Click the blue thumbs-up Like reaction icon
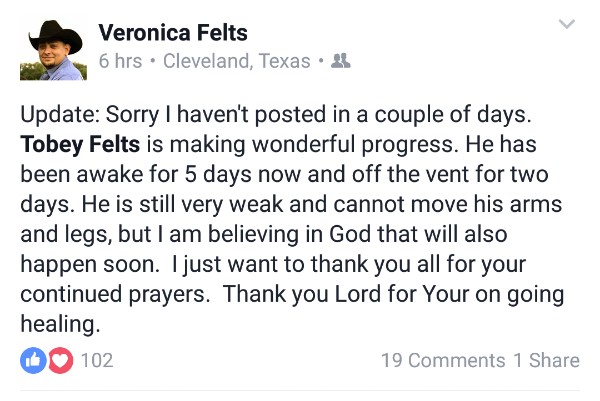The width and height of the screenshot is (600, 401). tap(33, 360)
